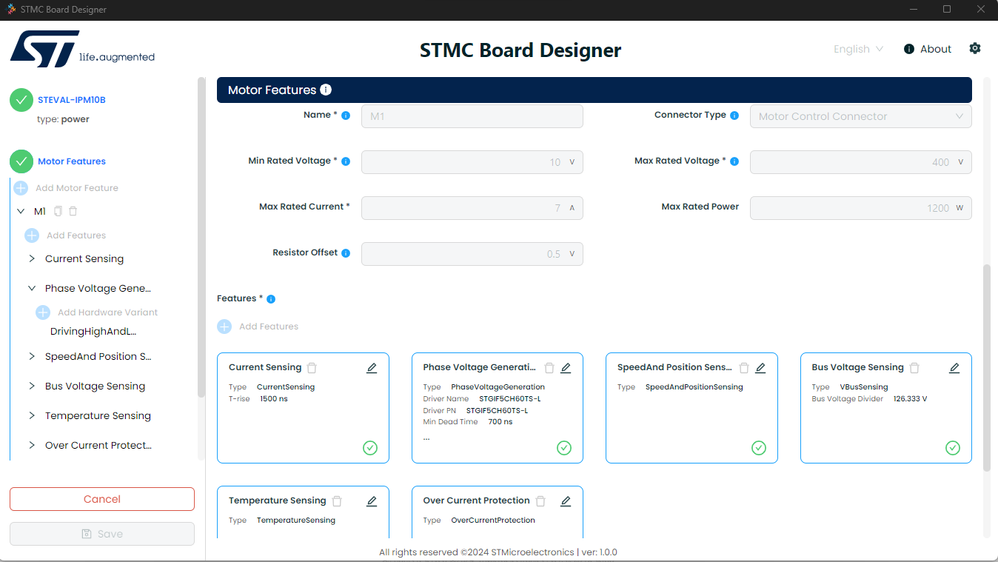Image resolution: width=998 pixels, height=562 pixels.
Task: Click the main panel vertical scrollbar
Action: tap(987, 368)
